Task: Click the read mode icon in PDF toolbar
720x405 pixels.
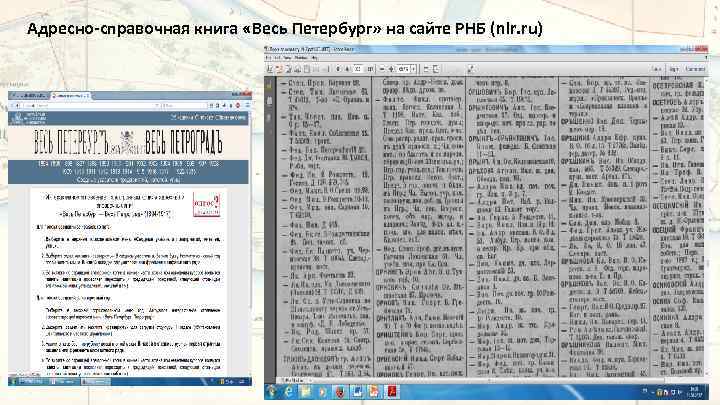Action: (471, 69)
